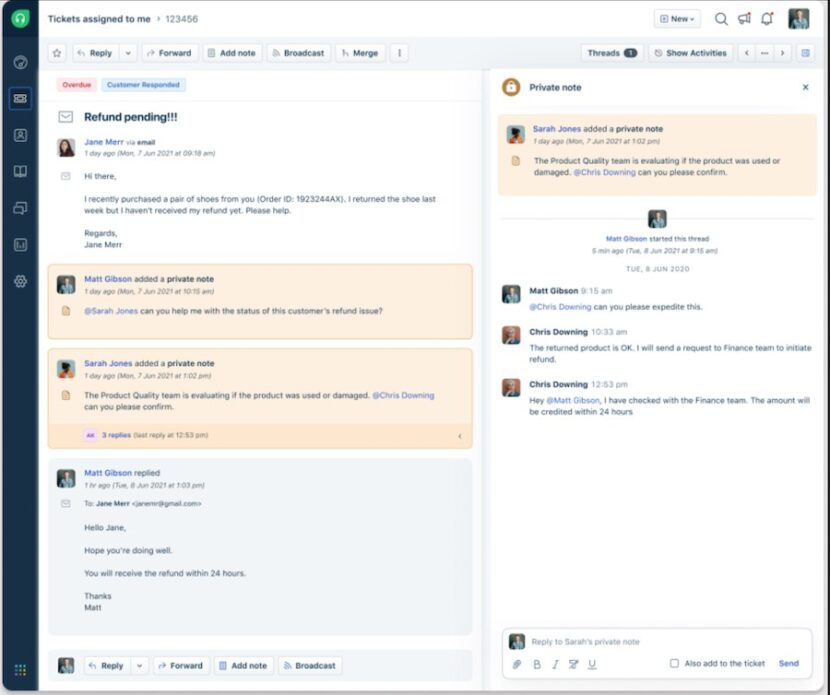The width and height of the screenshot is (830, 695).
Task: Open the Forums chat icon in sidebar
Action: [20, 207]
